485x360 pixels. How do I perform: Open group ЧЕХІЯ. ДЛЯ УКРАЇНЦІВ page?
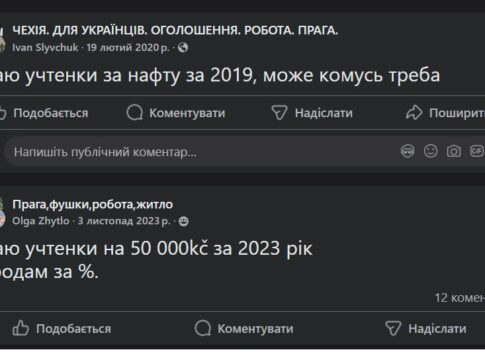175,30
